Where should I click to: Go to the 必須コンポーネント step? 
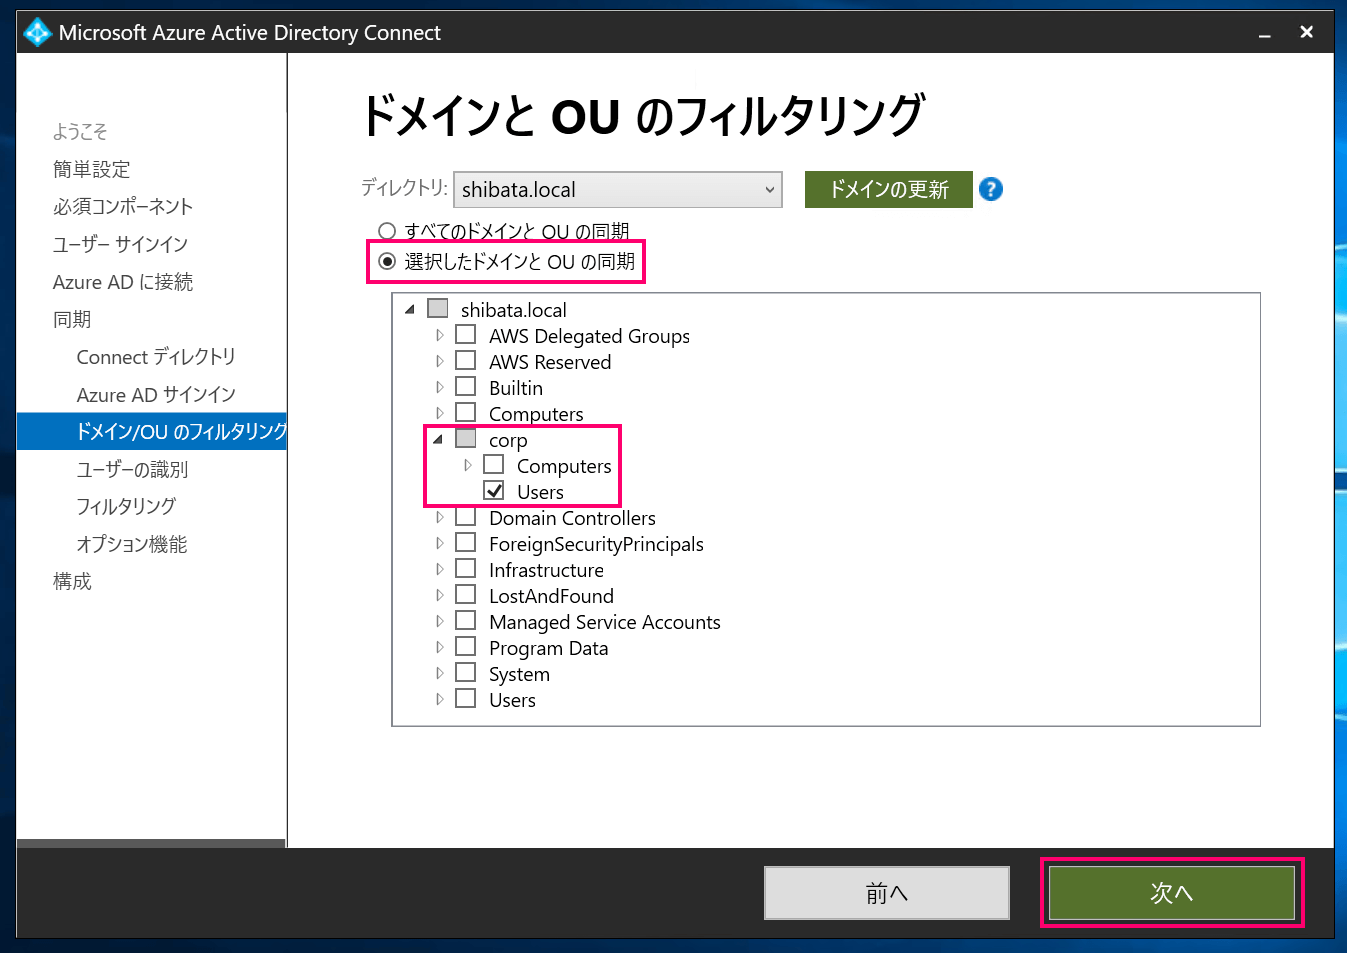[x=123, y=206]
